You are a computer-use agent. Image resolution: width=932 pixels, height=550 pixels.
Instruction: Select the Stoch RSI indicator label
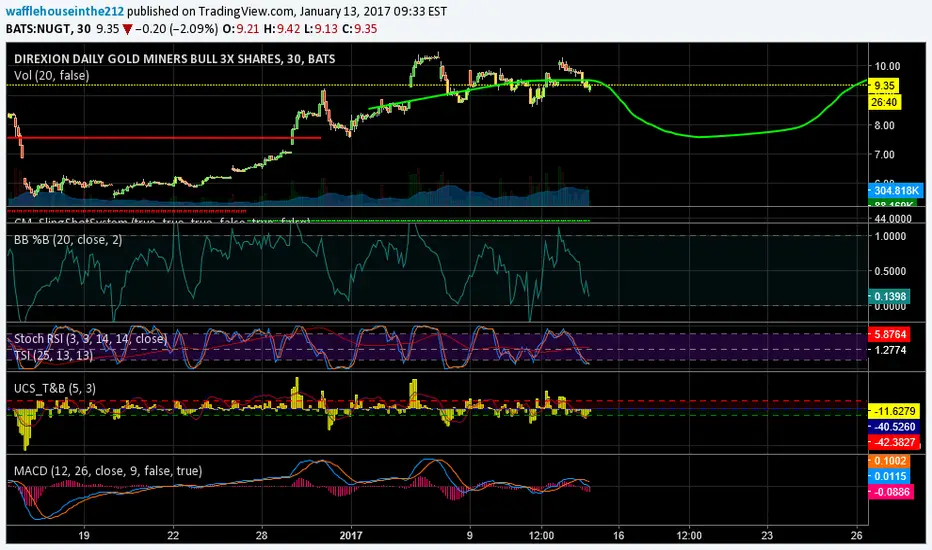pos(91,338)
